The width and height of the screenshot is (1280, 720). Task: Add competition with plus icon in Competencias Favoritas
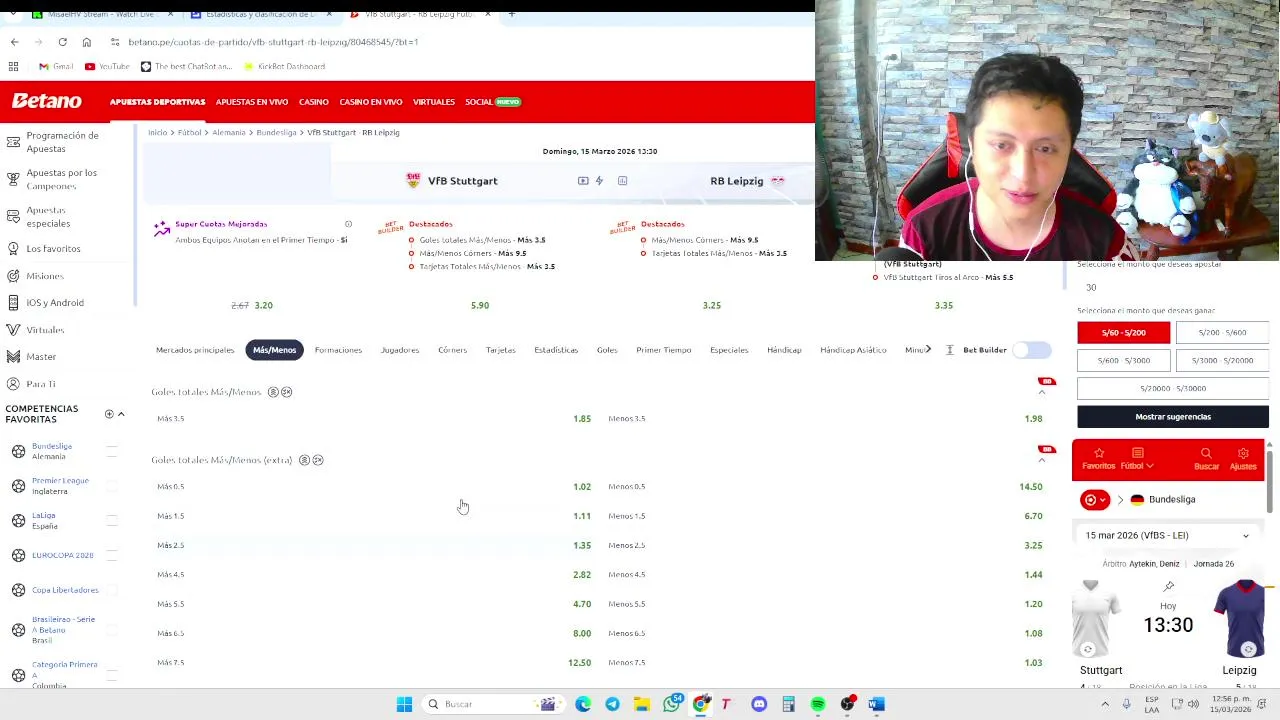click(x=109, y=414)
